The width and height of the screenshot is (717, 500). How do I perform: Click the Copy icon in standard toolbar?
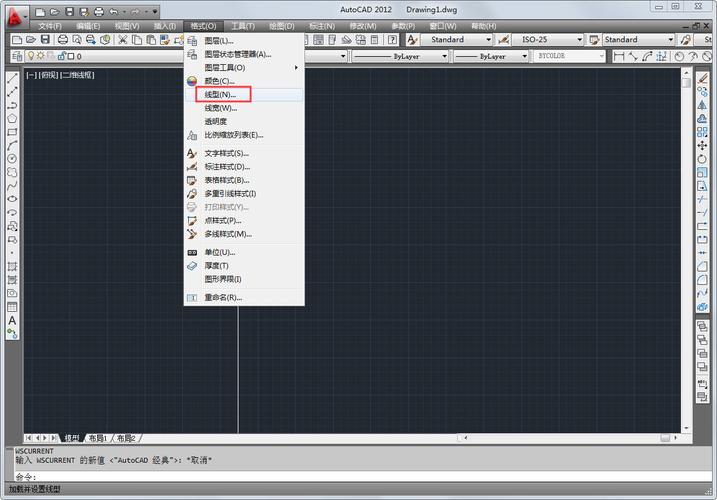[137, 39]
